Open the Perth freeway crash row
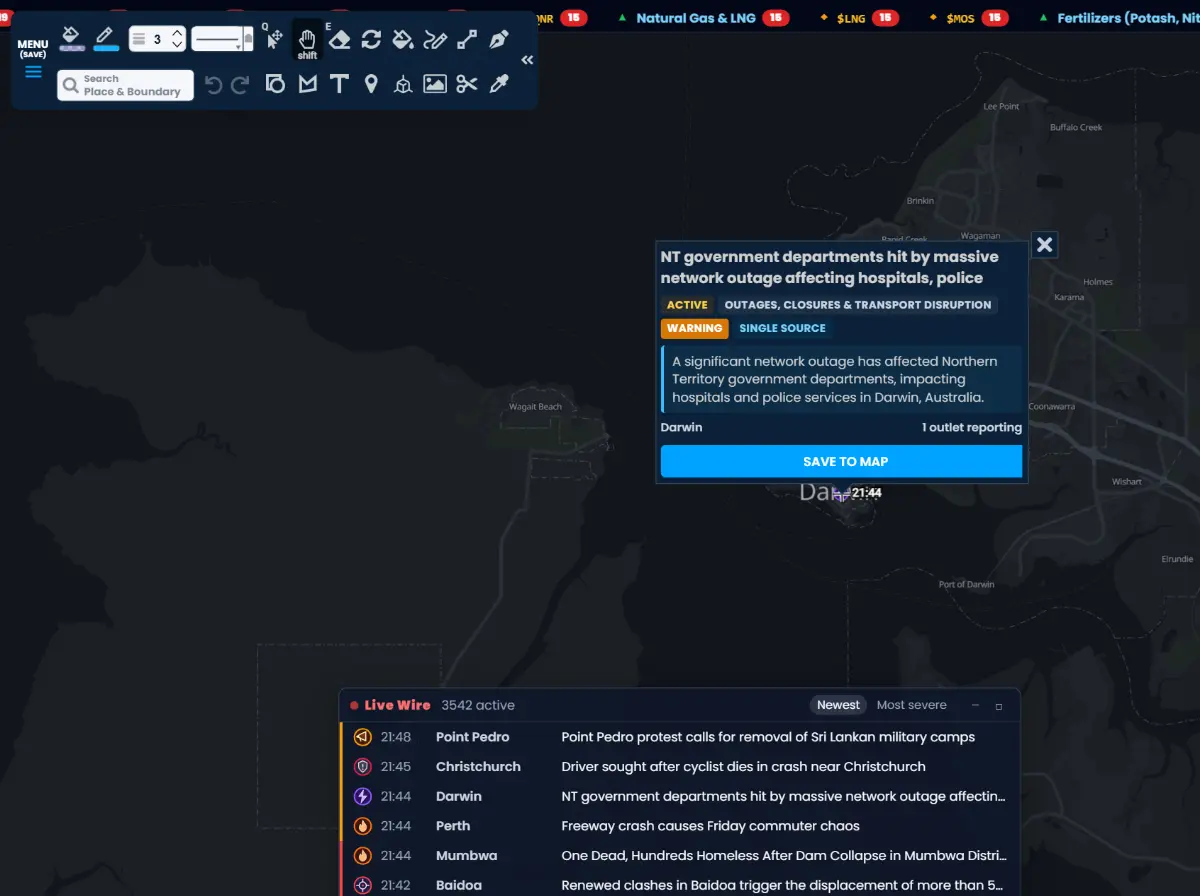The image size is (1200, 896). tap(680, 826)
